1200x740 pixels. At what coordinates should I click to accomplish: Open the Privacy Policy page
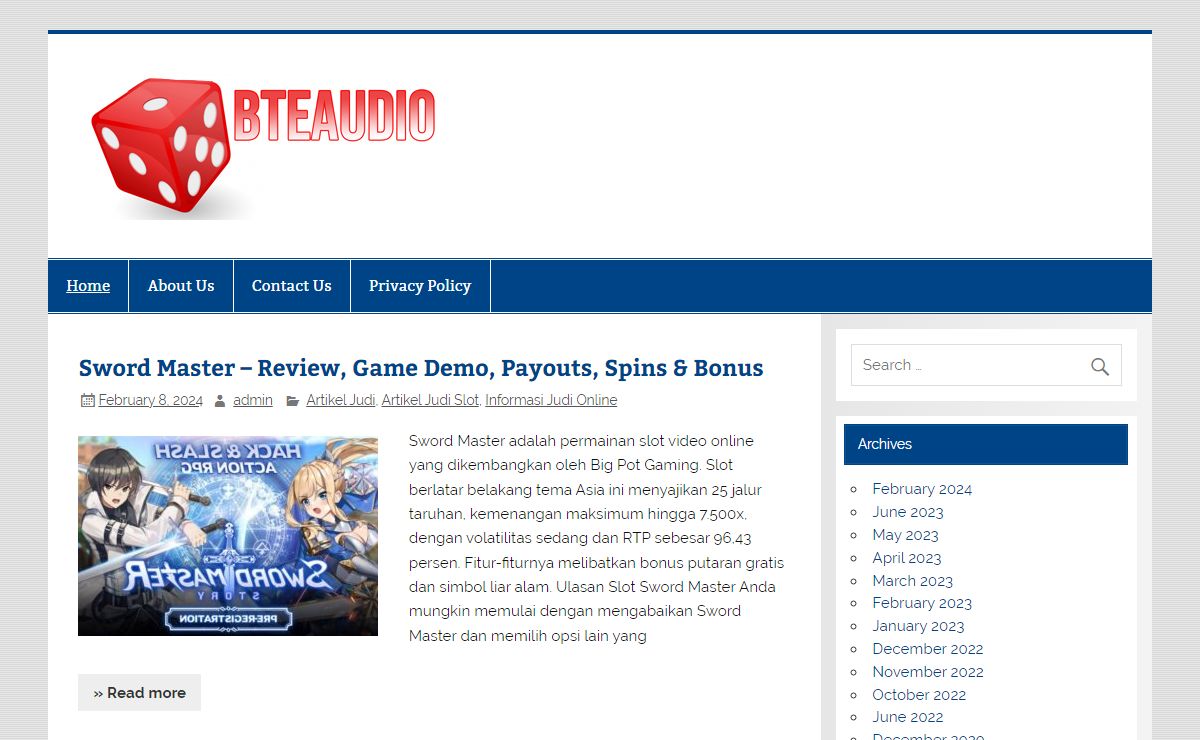420,286
